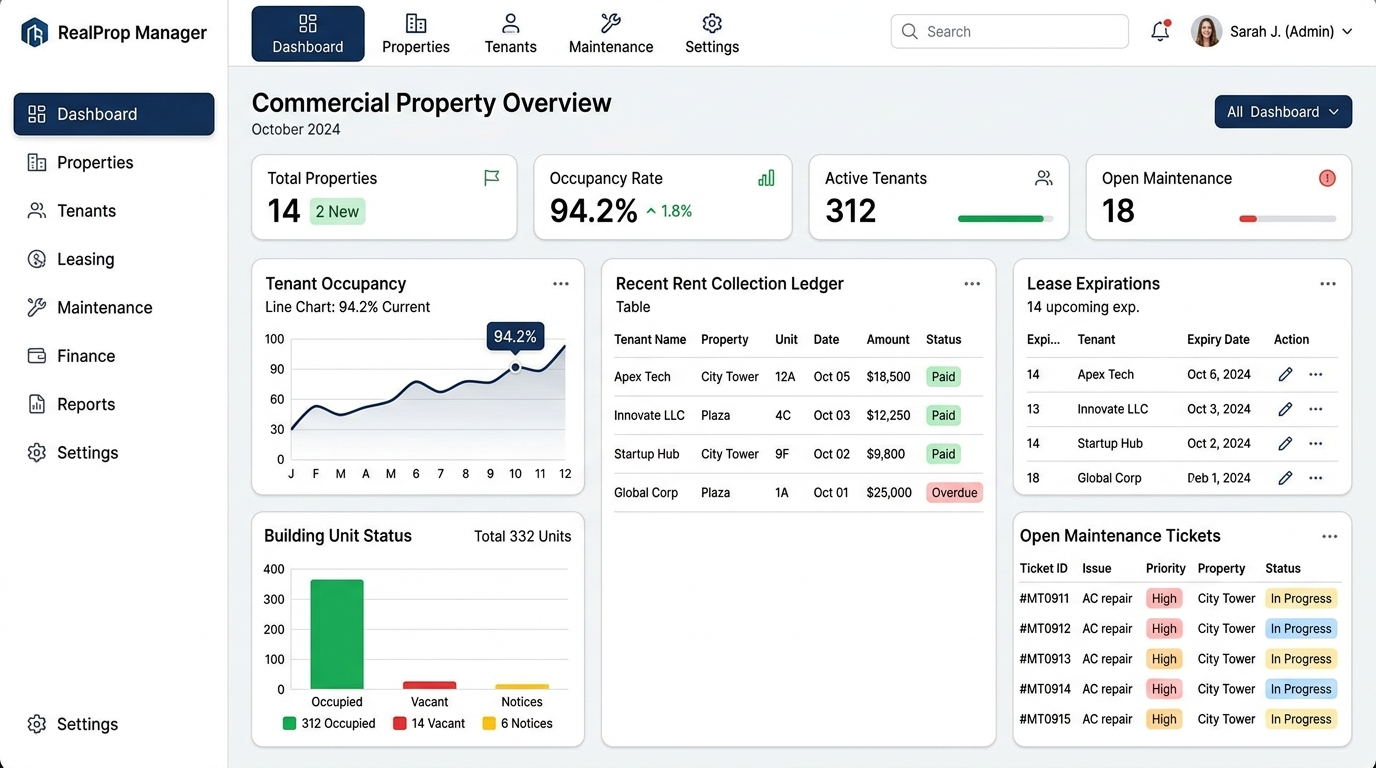
Task: Click the green Occupied bar in chart
Action: point(337,634)
